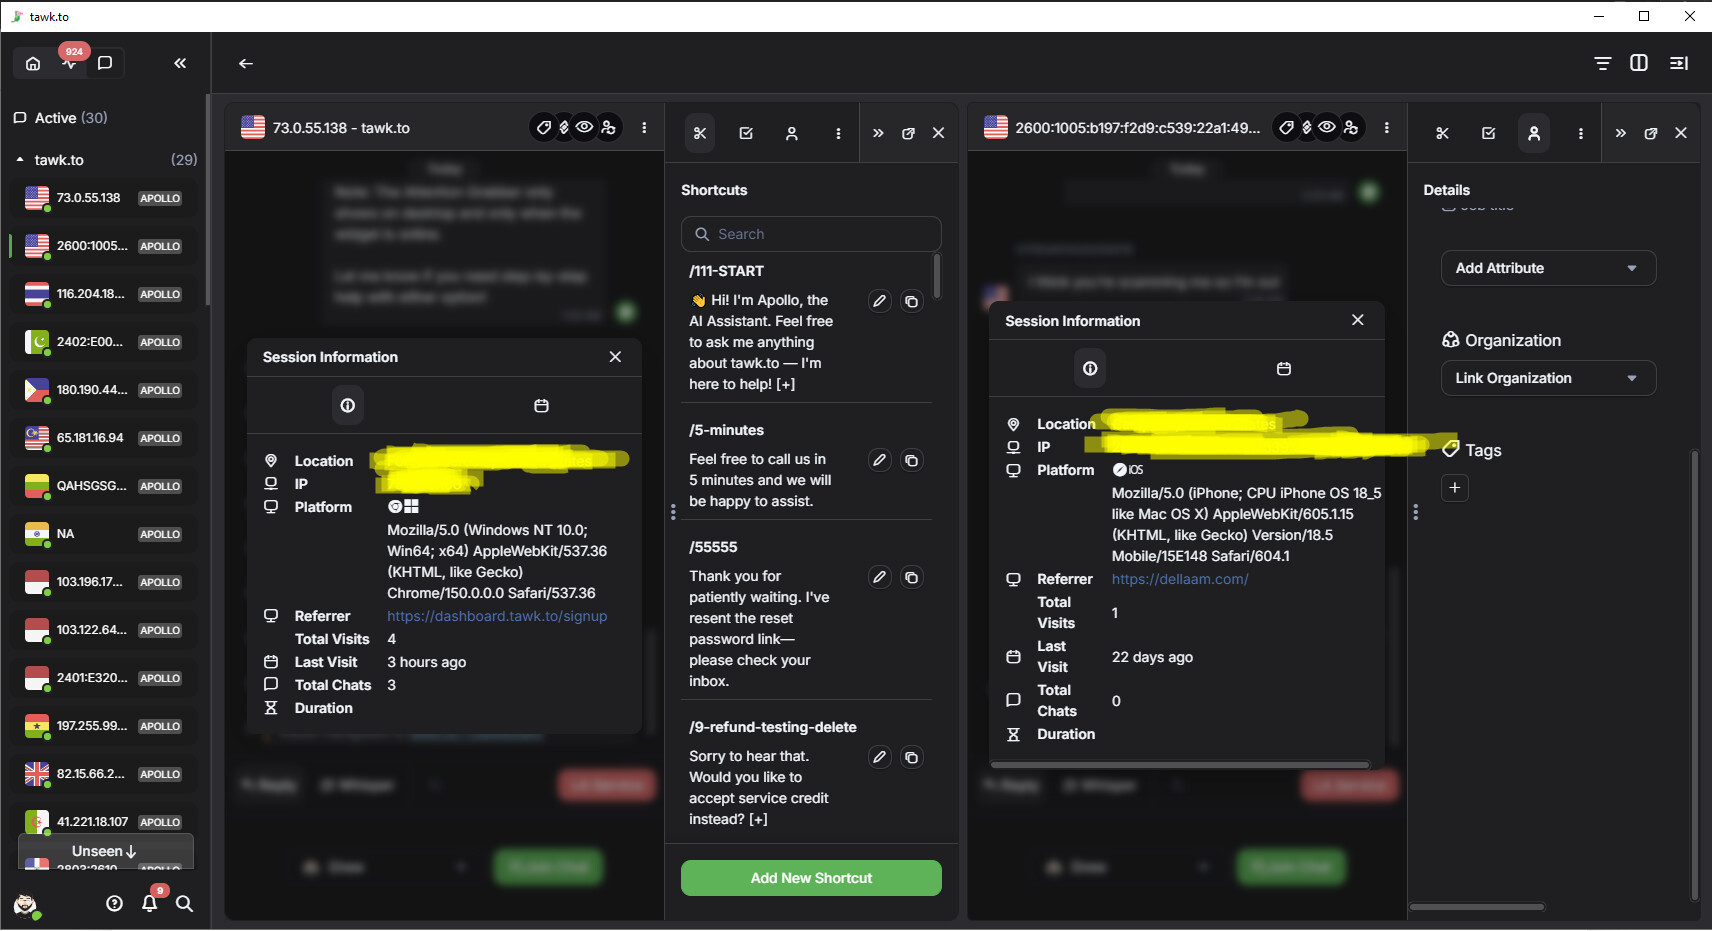The image size is (1712, 931).
Task: Open kebab menu in first chat side panel tabs
Action: click(x=838, y=133)
